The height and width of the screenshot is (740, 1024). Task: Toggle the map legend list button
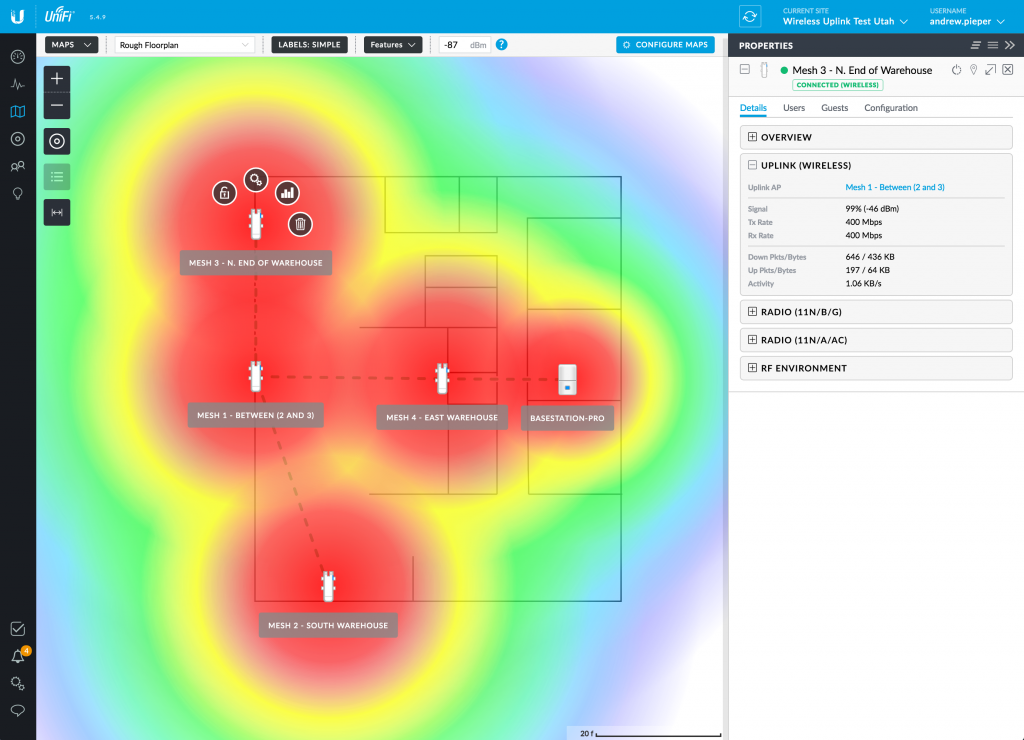click(57, 177)
